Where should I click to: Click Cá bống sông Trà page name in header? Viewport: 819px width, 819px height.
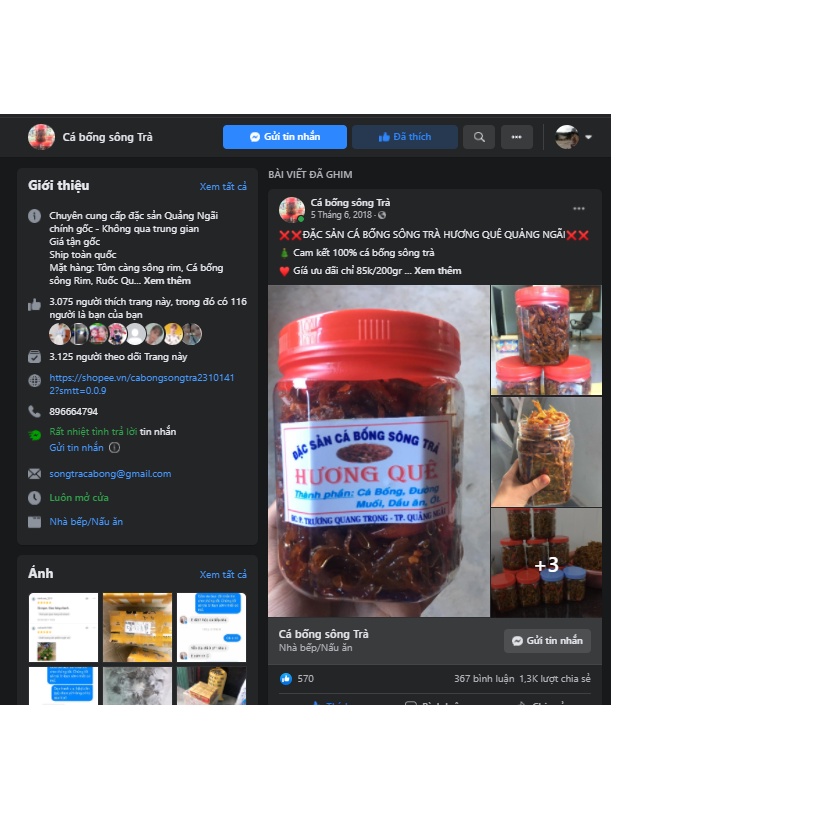point(108,137)
